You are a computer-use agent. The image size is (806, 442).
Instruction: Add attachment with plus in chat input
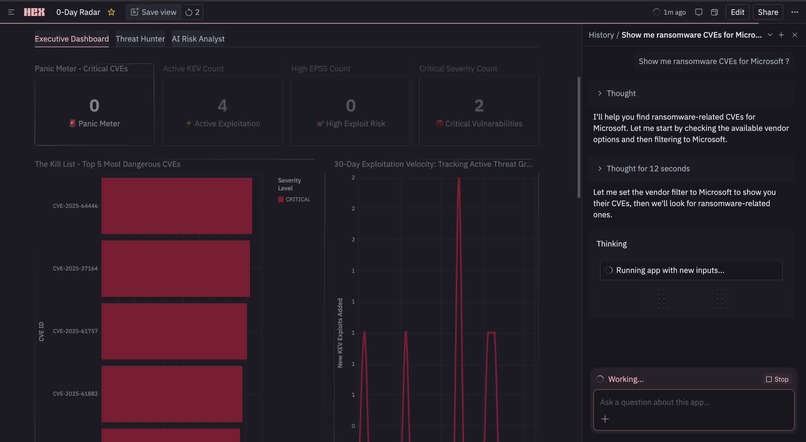(x=605, y=419)
